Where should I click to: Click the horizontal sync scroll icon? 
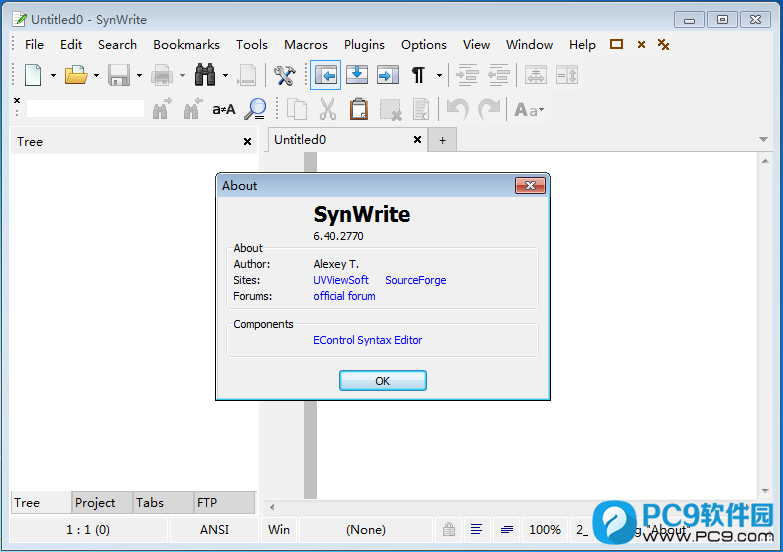tap(536, 75)
